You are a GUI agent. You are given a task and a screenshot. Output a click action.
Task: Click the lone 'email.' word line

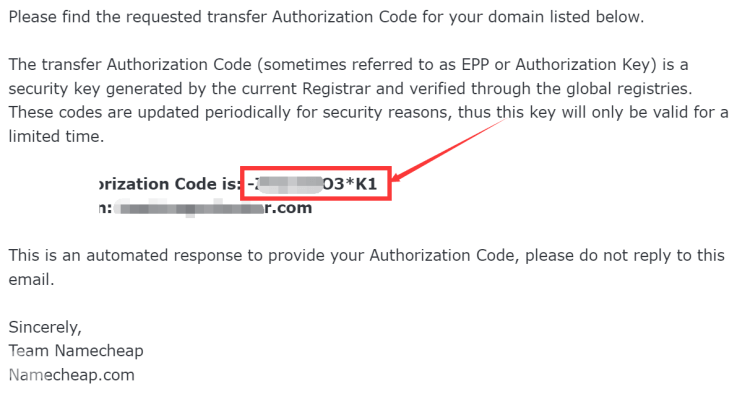coord(32,280)
